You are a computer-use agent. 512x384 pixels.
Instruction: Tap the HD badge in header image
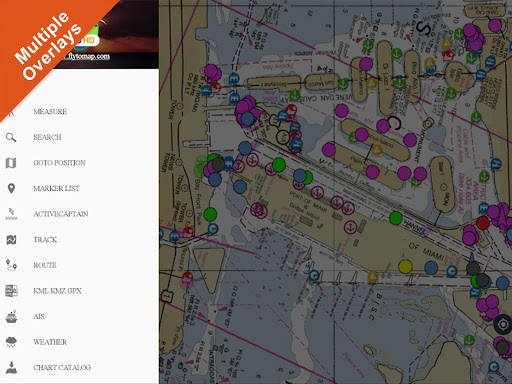pyautogui.click(x=89, y=40)
